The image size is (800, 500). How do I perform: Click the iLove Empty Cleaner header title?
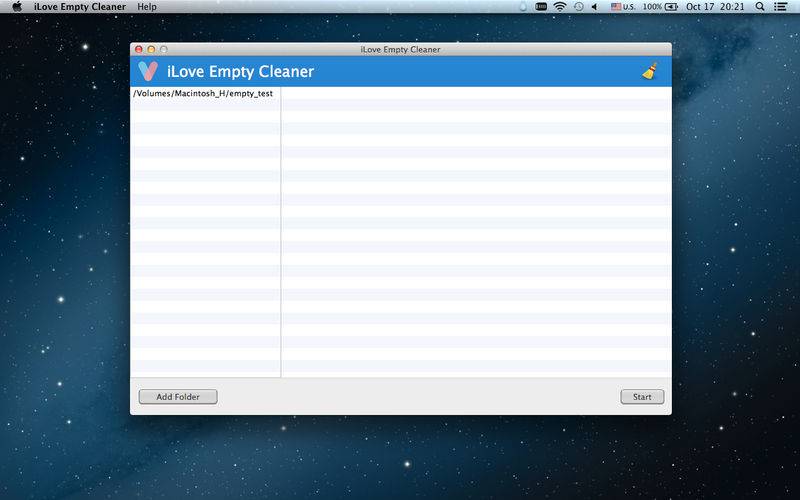pos(240,71)
